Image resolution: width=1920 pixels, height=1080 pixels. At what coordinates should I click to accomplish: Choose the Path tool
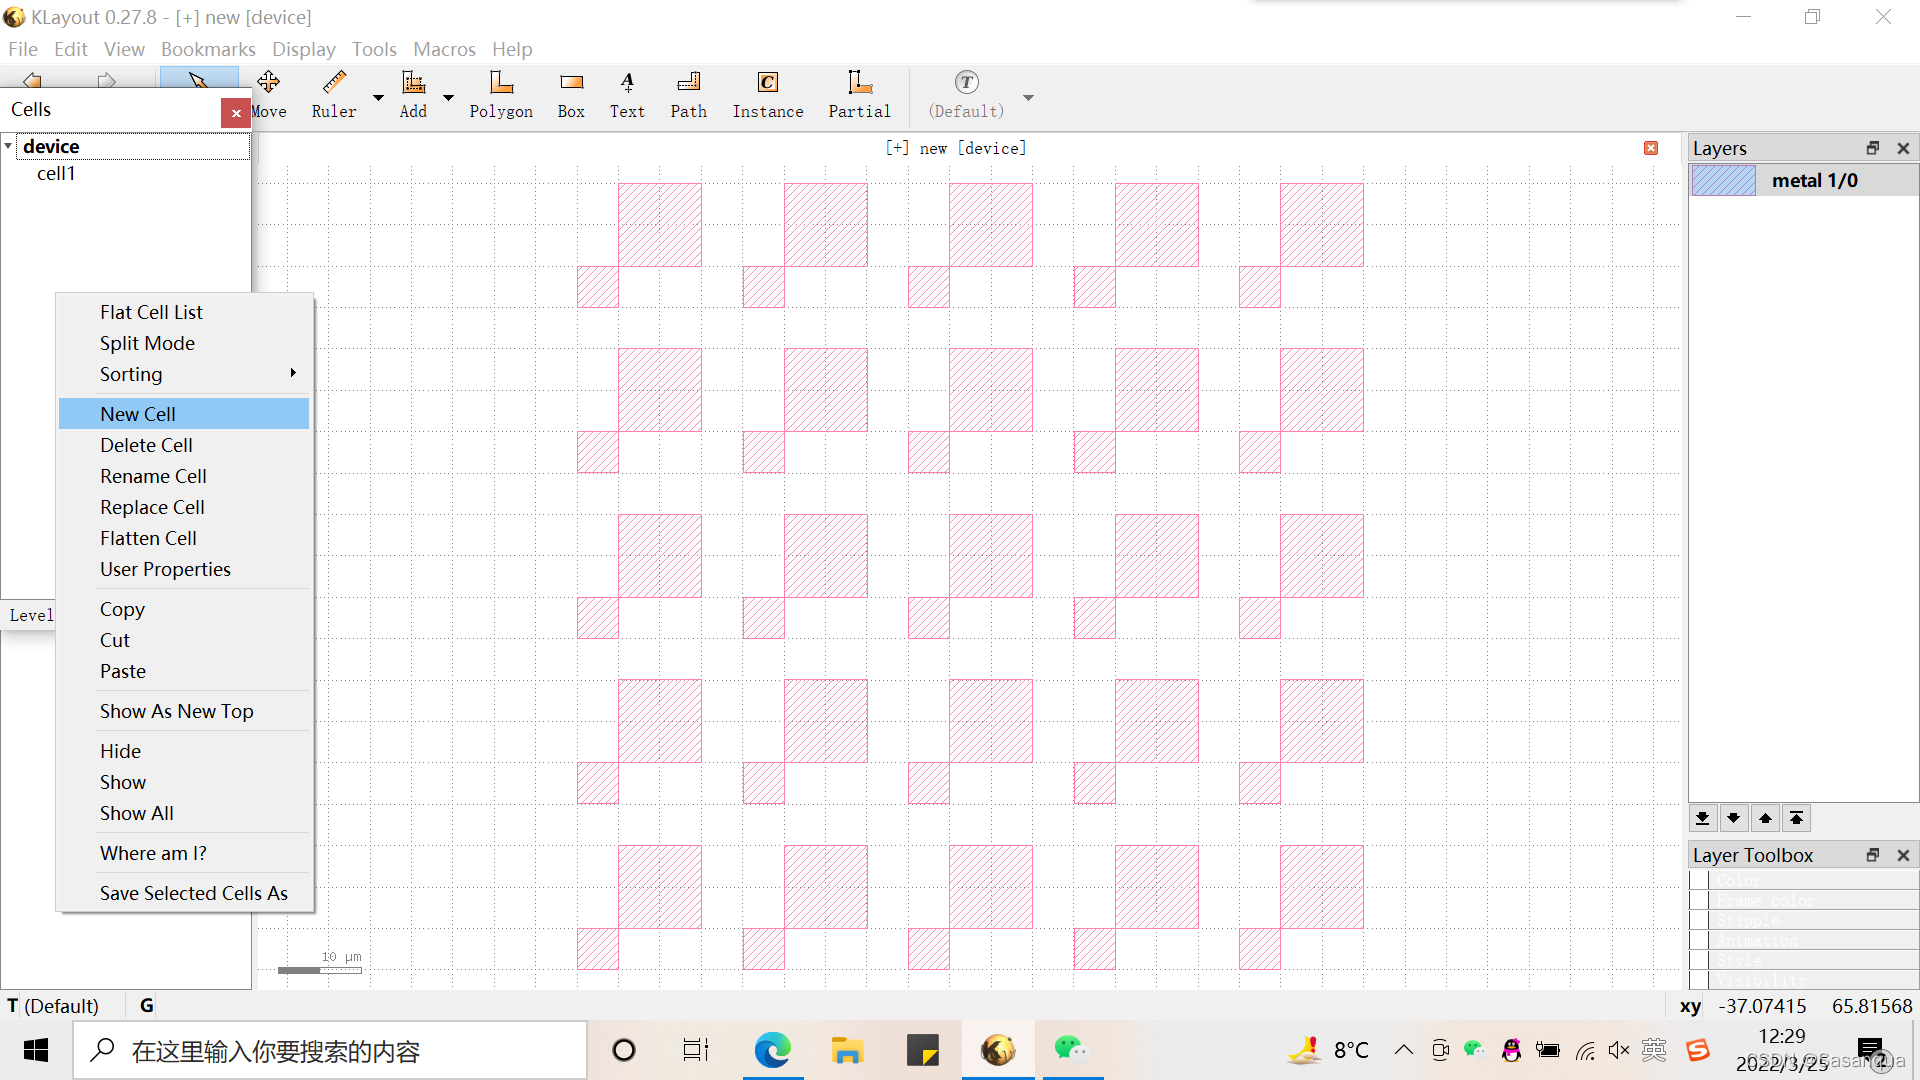click(688, 95)
